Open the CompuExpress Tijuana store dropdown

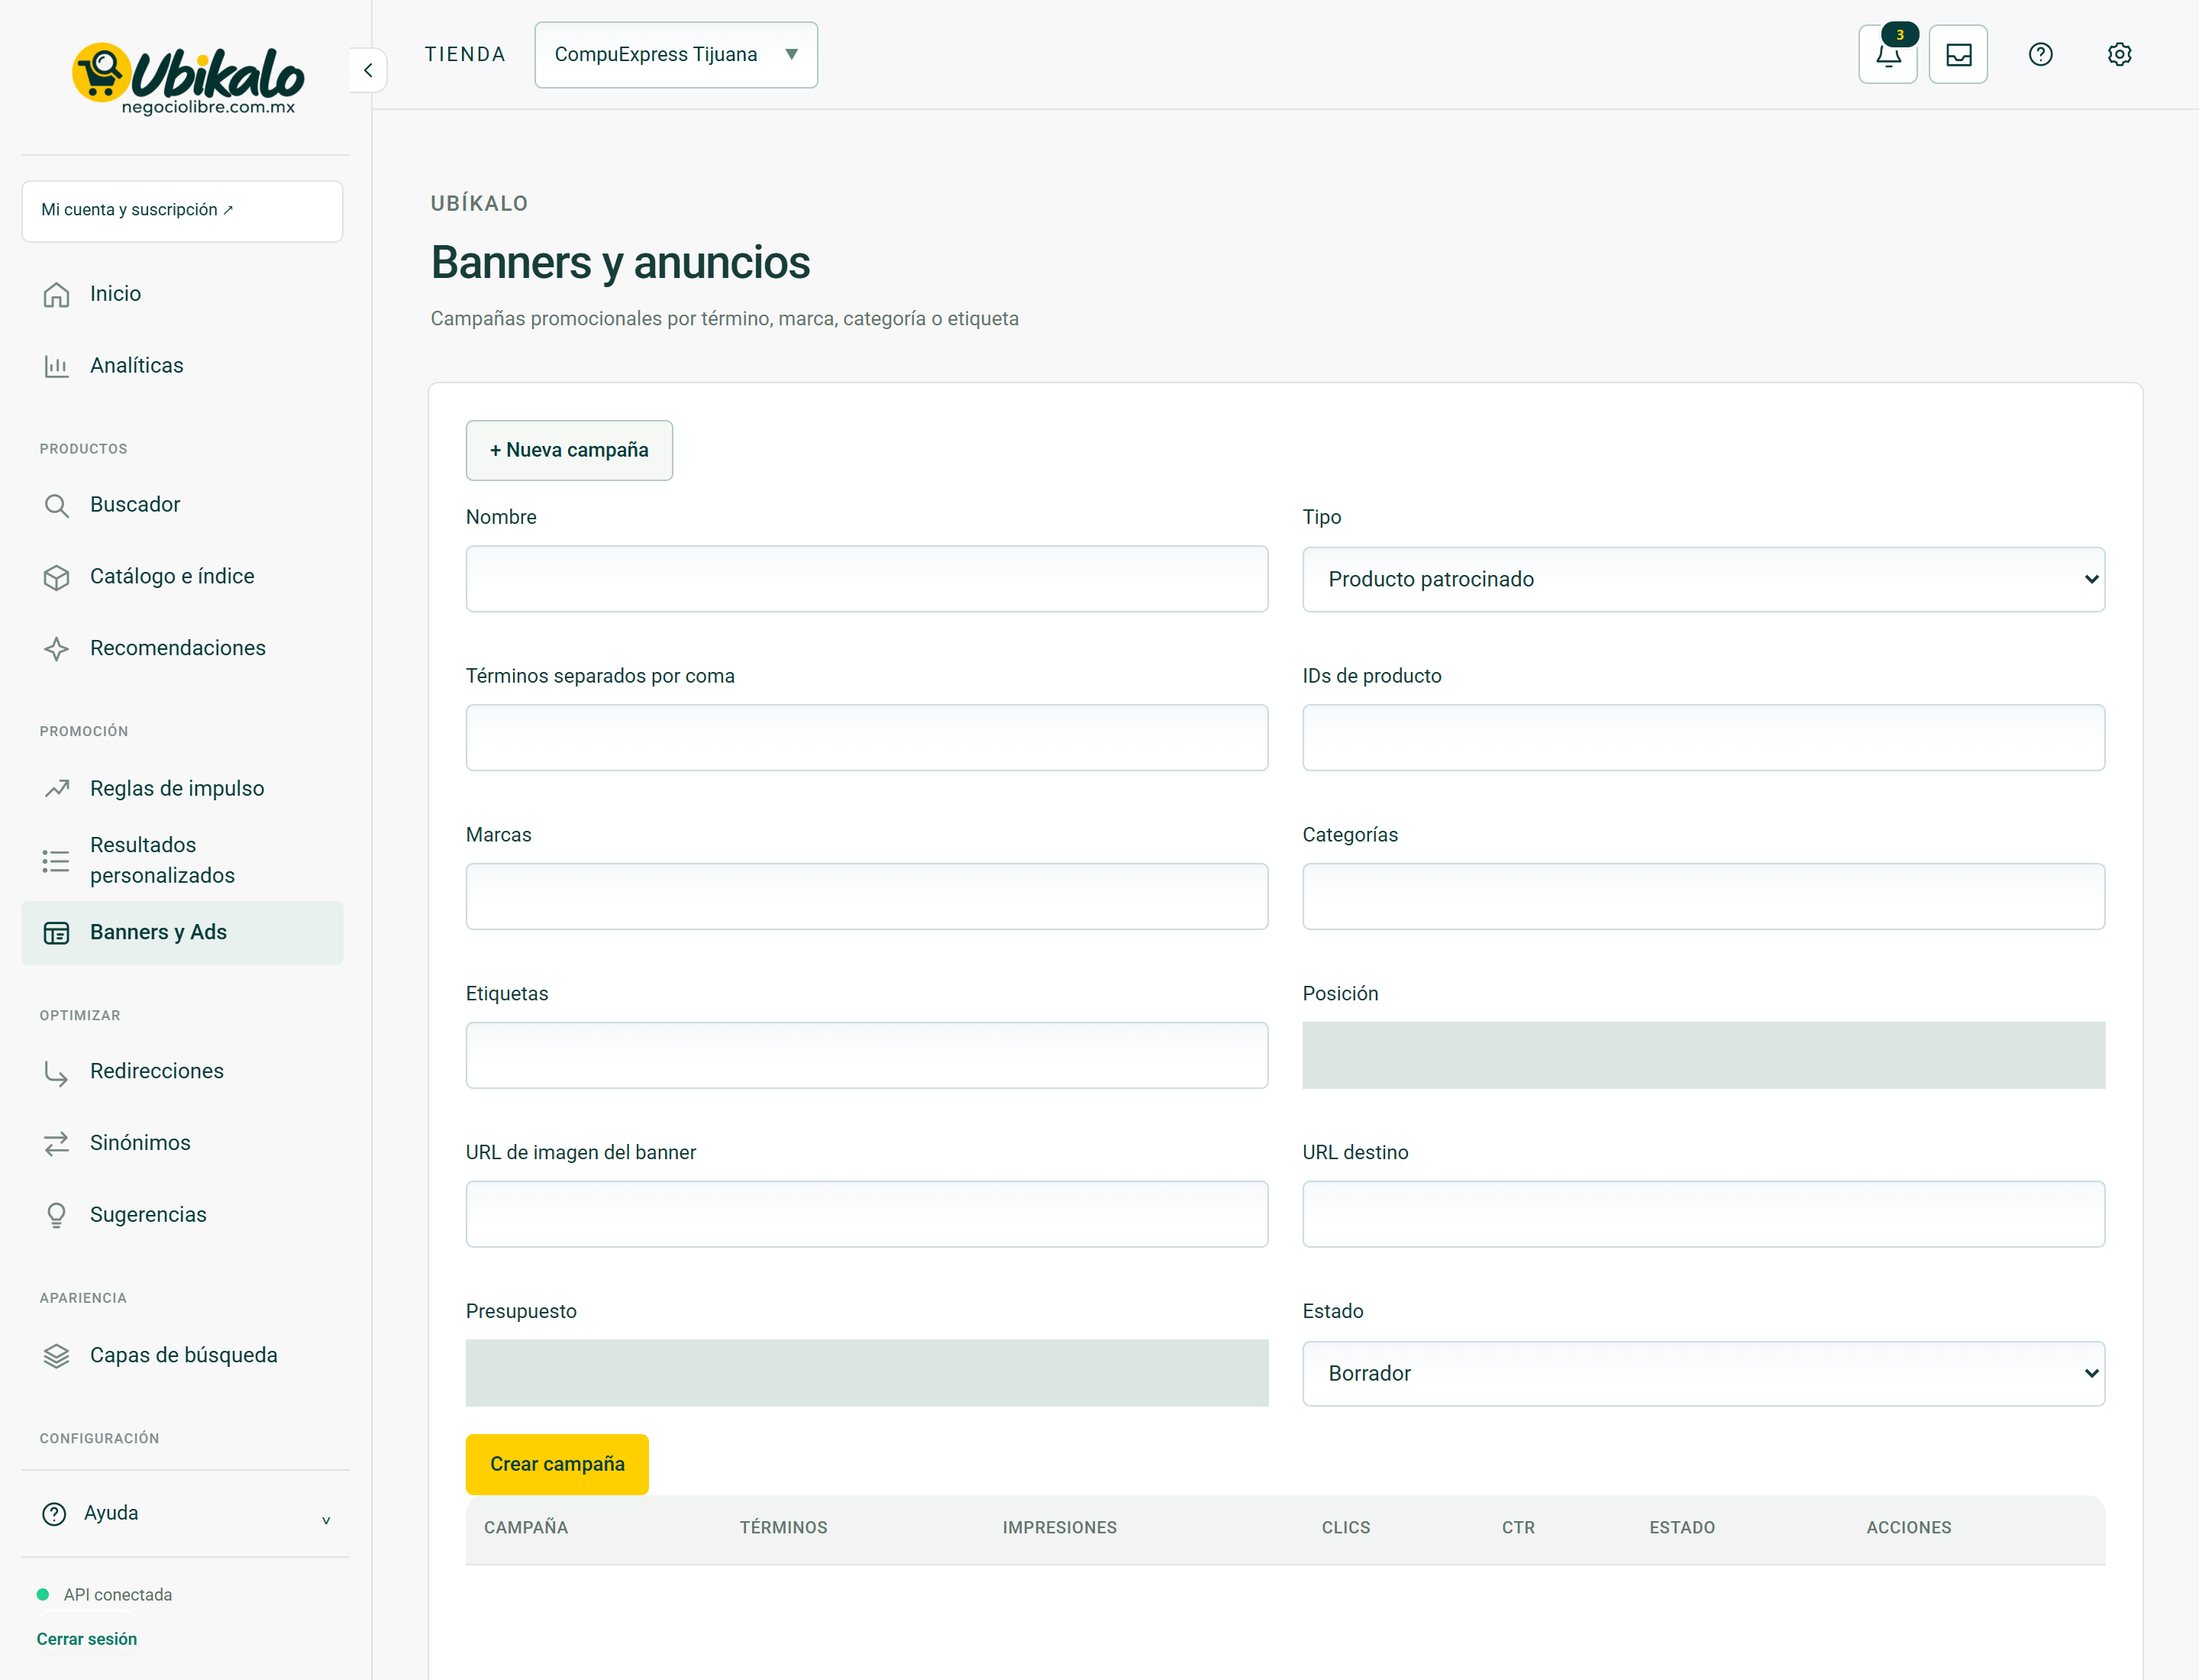coord(676,55)
